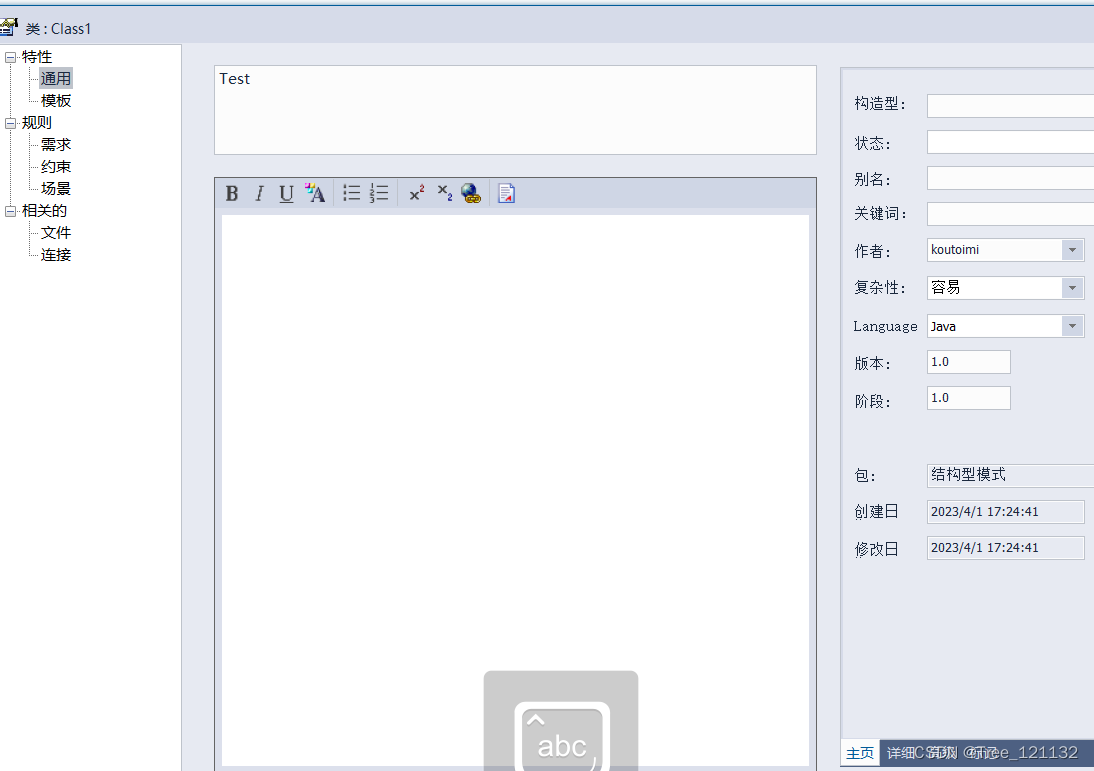The width and height of the screenshot is (1094, 771).
Task: Open the font color tool
Action: click(315, 194)
